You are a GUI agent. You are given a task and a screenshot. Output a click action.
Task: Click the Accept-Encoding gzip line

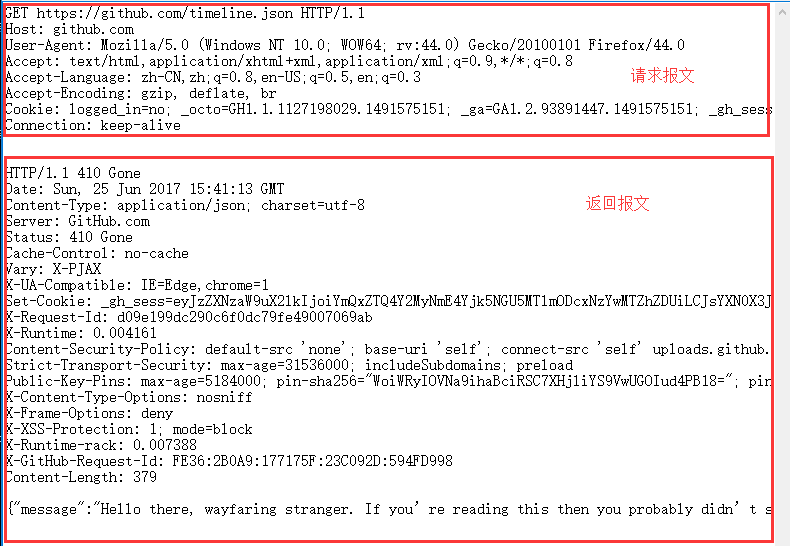click(x=141, y=93)
